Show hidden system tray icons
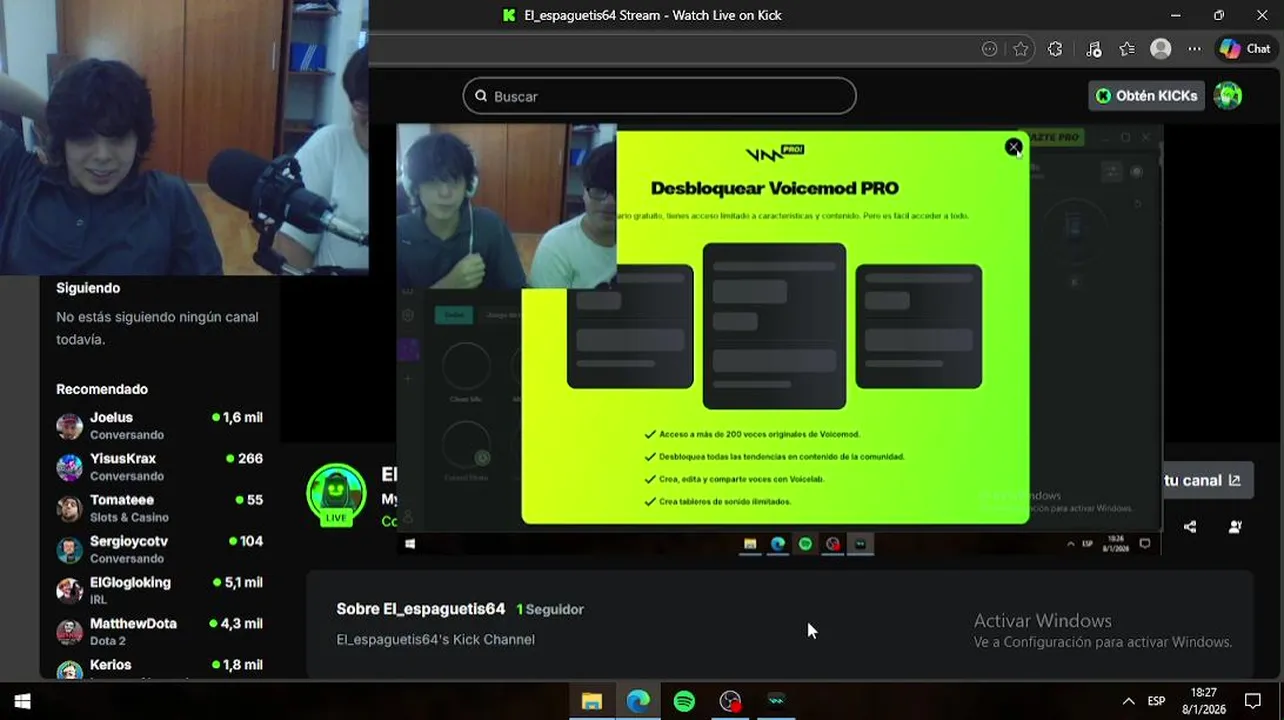This screenshot has width=1284, height=720. pyautogui.click(x=1128, y=701)
